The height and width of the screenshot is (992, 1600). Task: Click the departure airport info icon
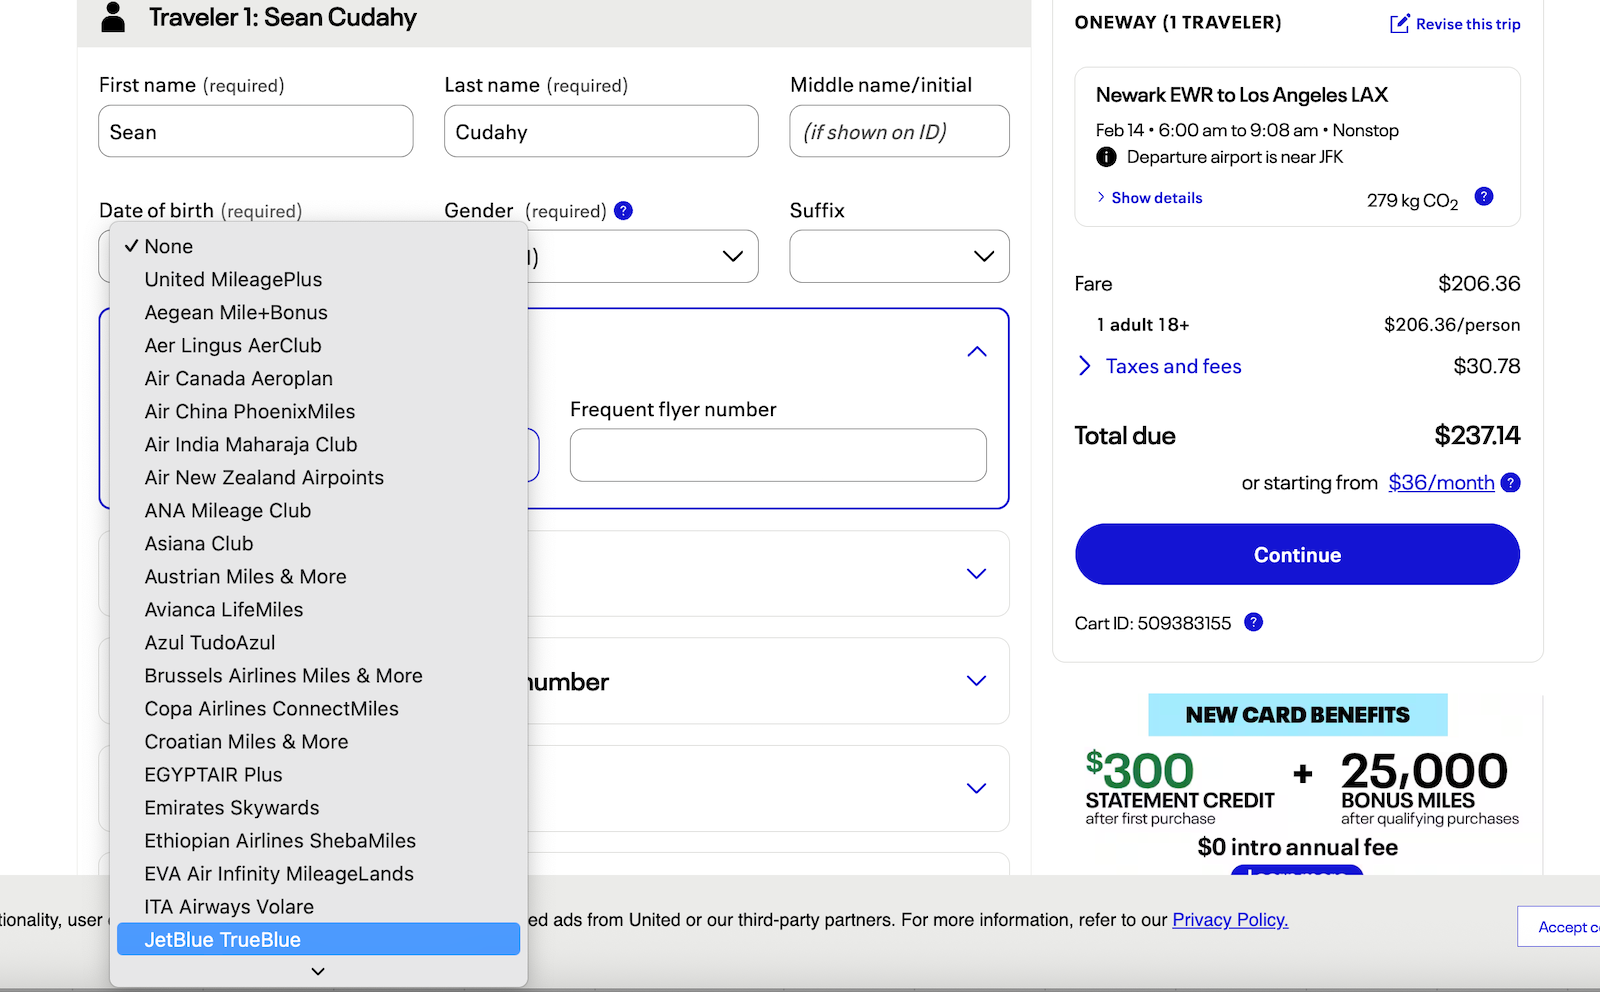[x=1106, y=157]
